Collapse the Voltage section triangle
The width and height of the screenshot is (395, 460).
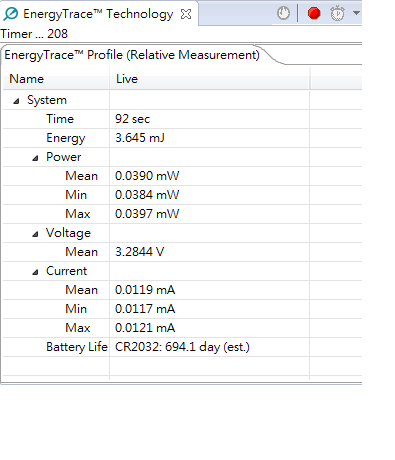click(35, 234)
